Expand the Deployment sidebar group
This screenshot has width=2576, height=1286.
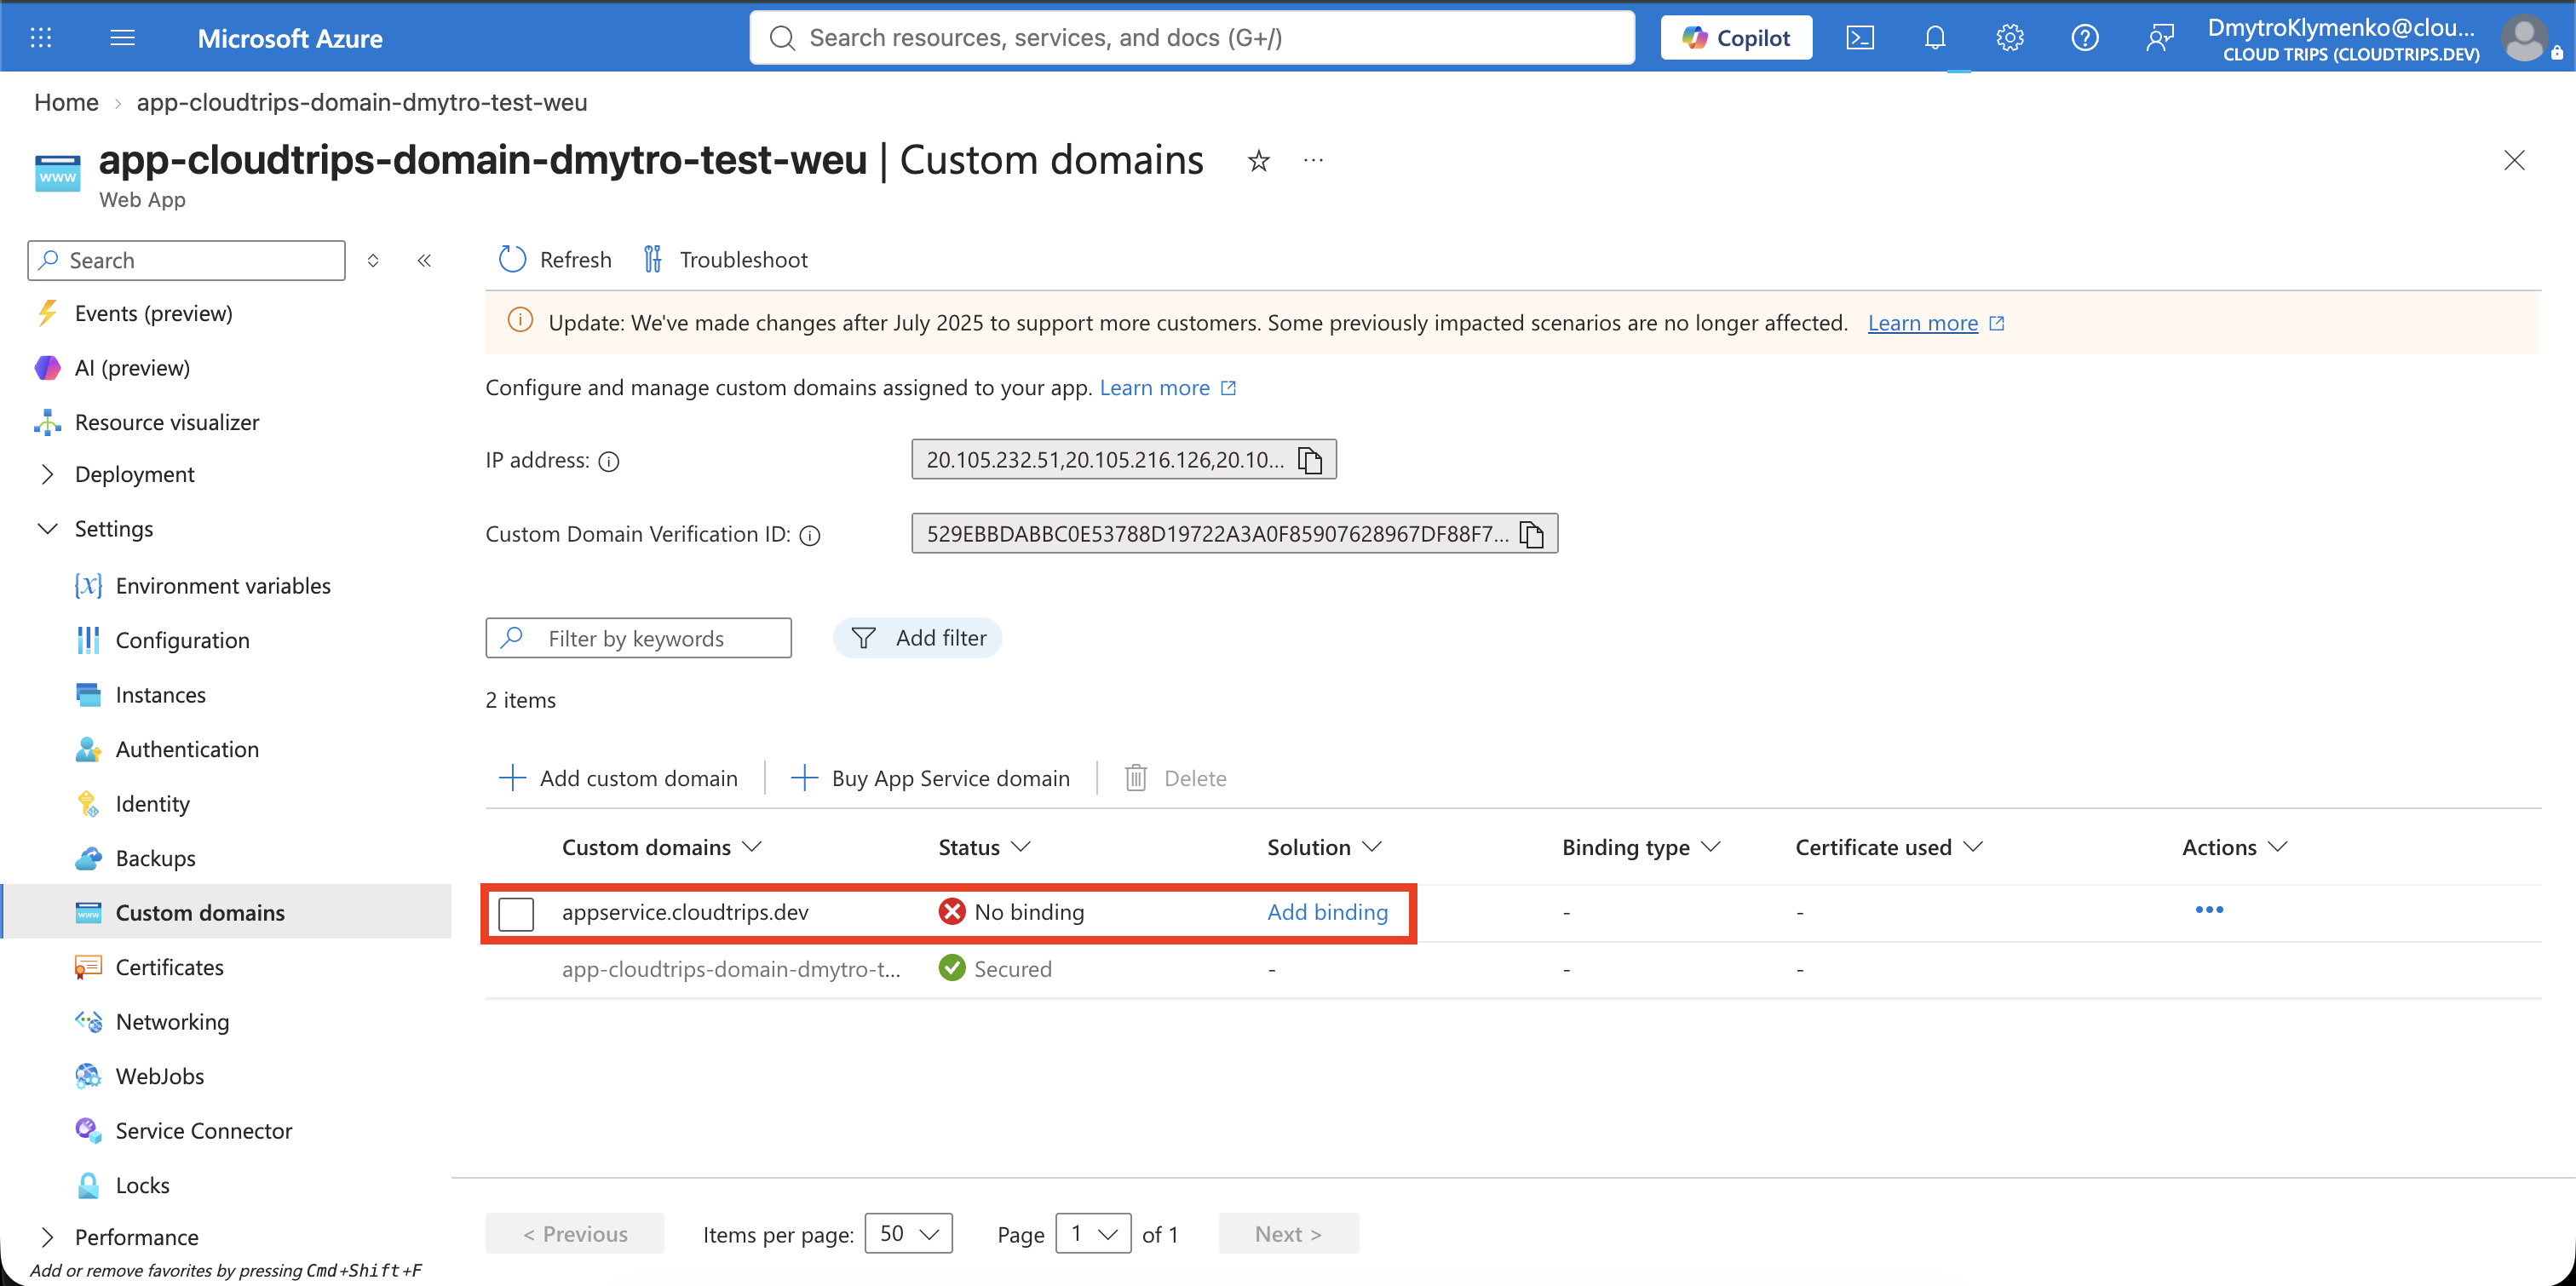47,474
